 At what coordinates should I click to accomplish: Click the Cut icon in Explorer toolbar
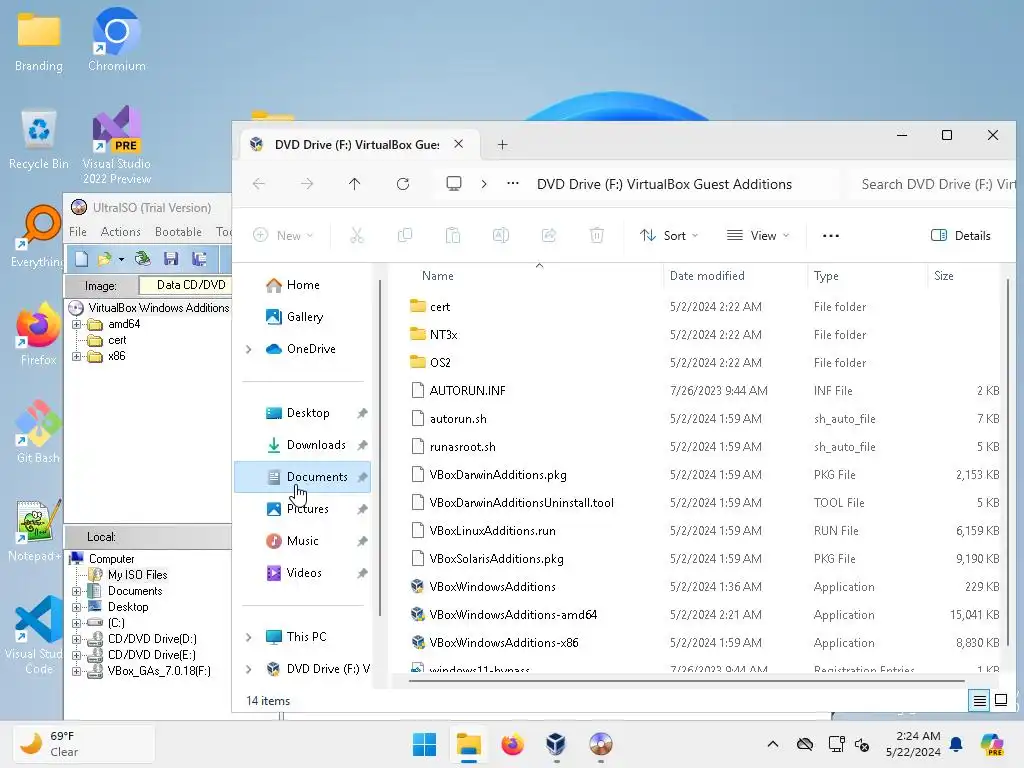(357, 235)
